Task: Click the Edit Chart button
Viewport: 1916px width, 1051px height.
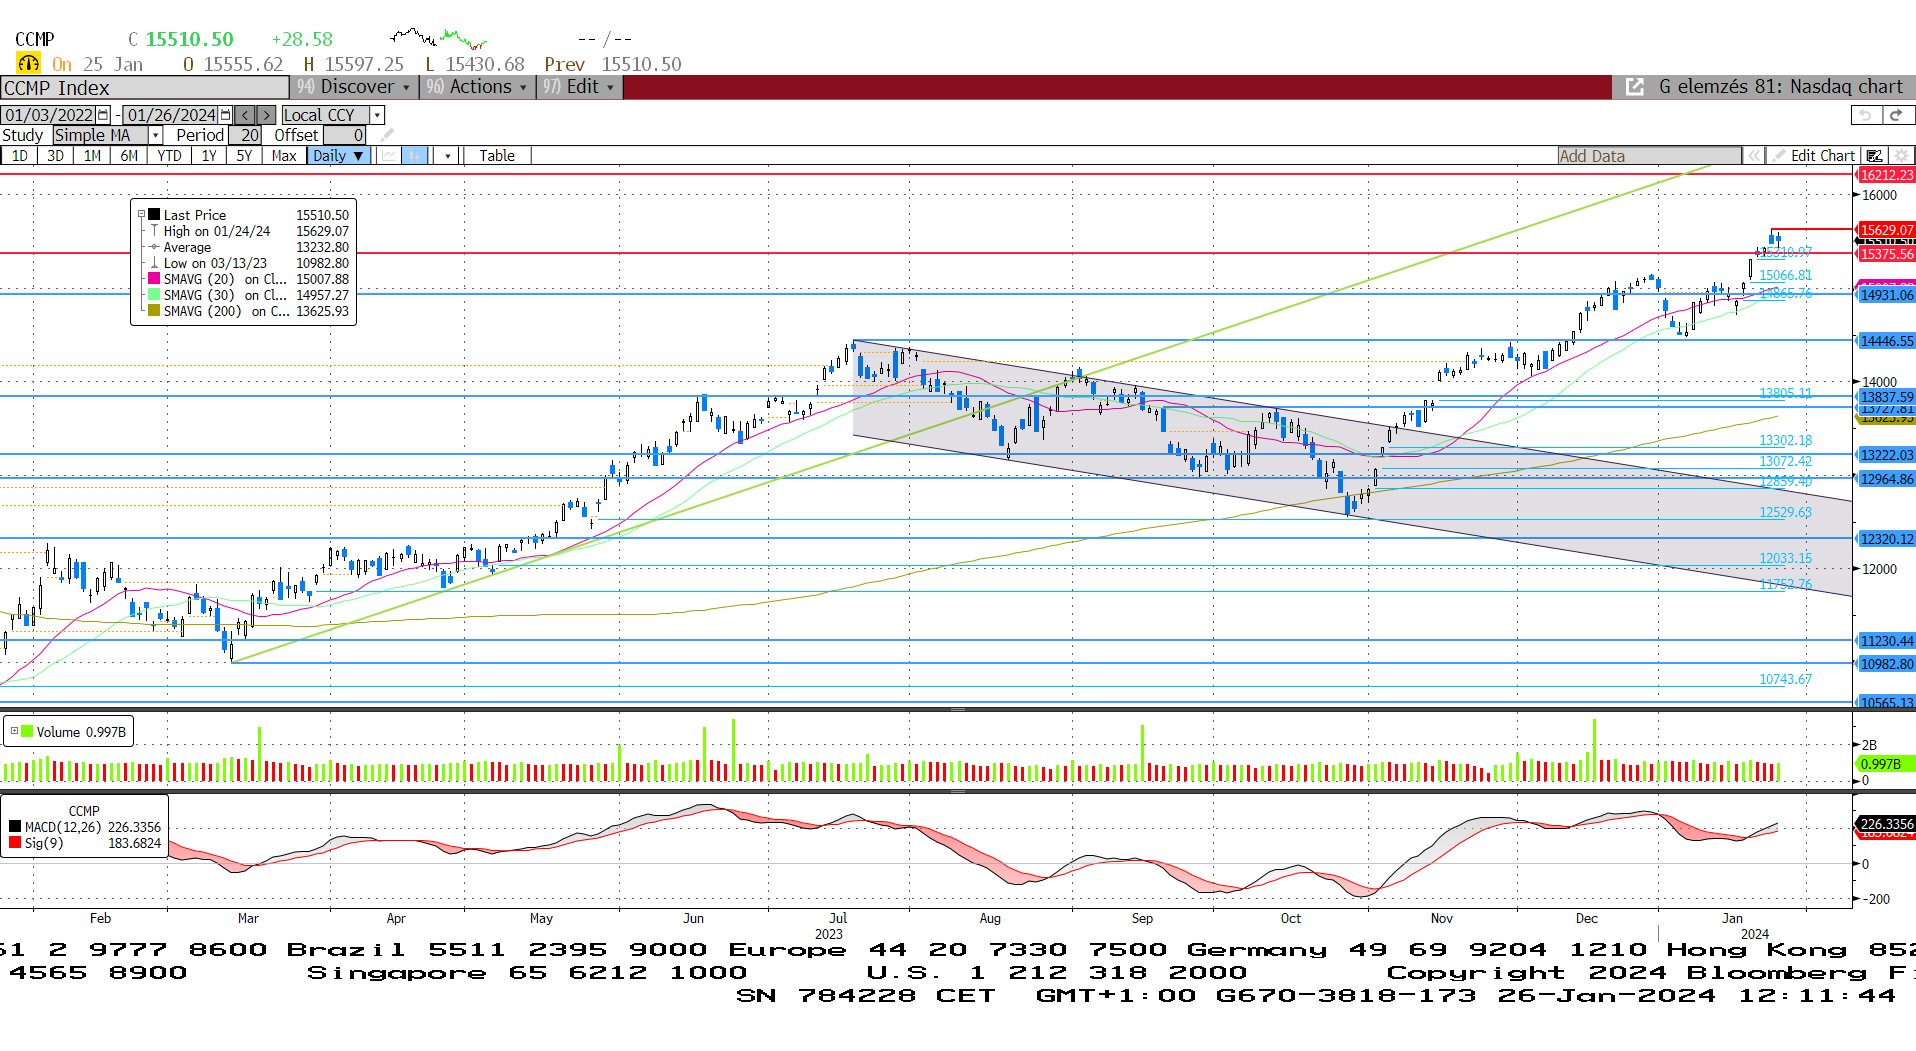Action: click(1813, 156)
